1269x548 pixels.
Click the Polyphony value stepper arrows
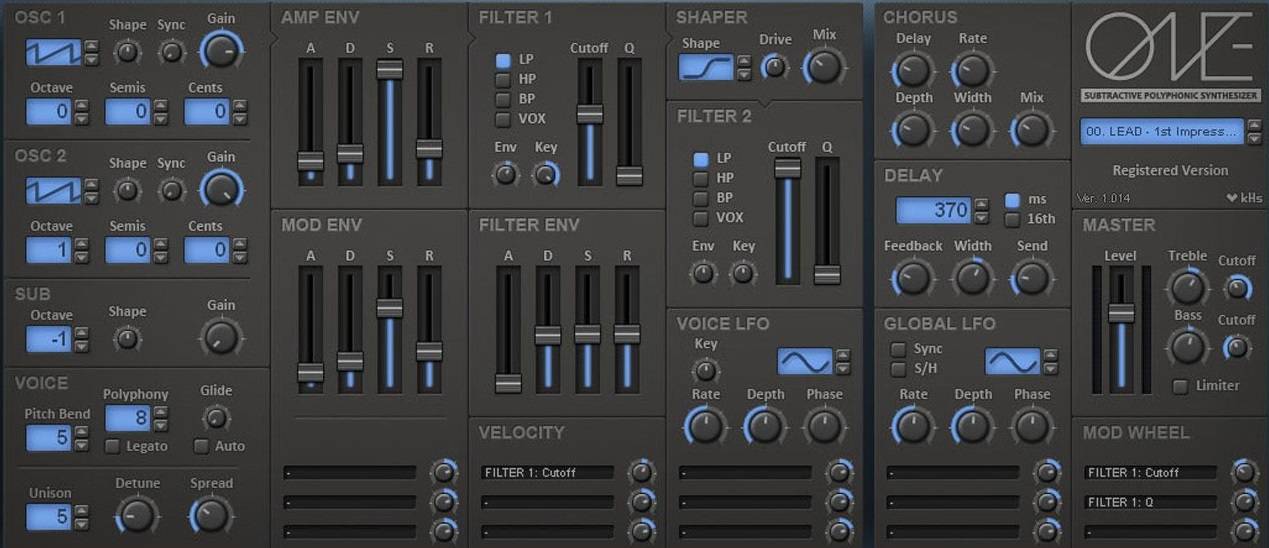160,418
